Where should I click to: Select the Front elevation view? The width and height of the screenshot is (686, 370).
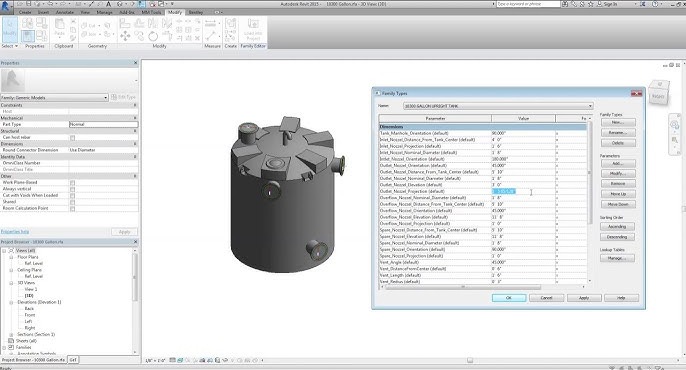(x=30, y=315)
